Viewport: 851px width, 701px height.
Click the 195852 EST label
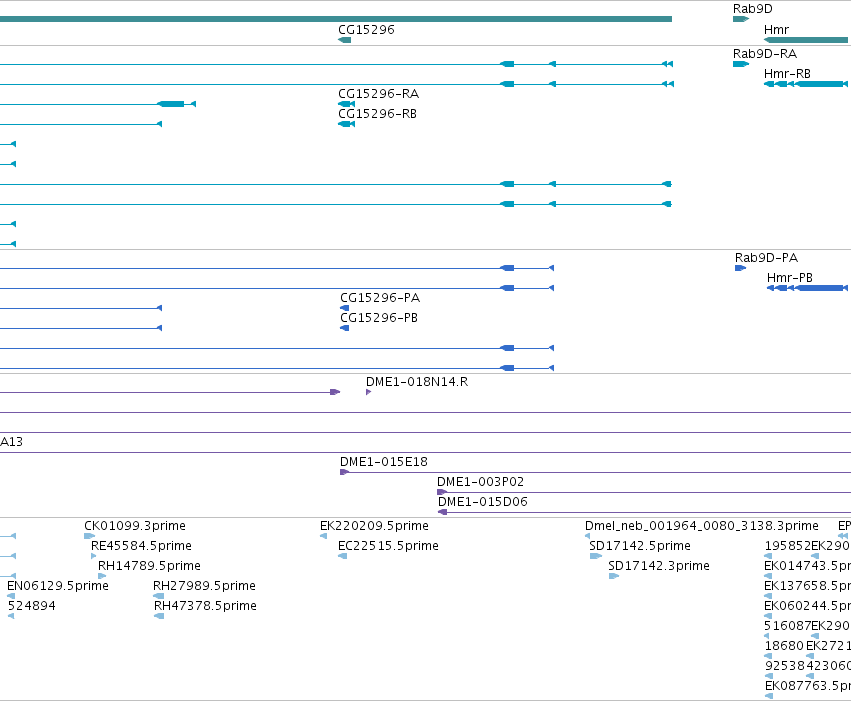pyautogui.click(x=788, y=546)
